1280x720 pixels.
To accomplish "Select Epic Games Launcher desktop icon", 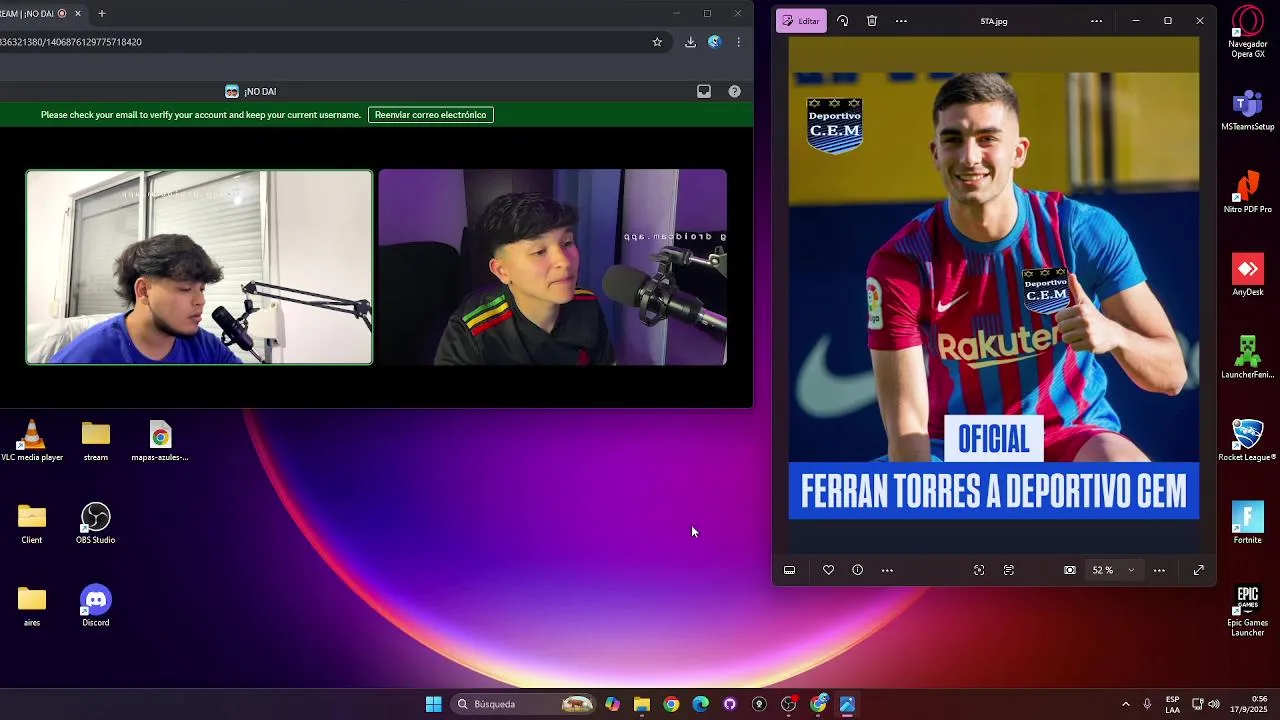I will click(1247, 611).
